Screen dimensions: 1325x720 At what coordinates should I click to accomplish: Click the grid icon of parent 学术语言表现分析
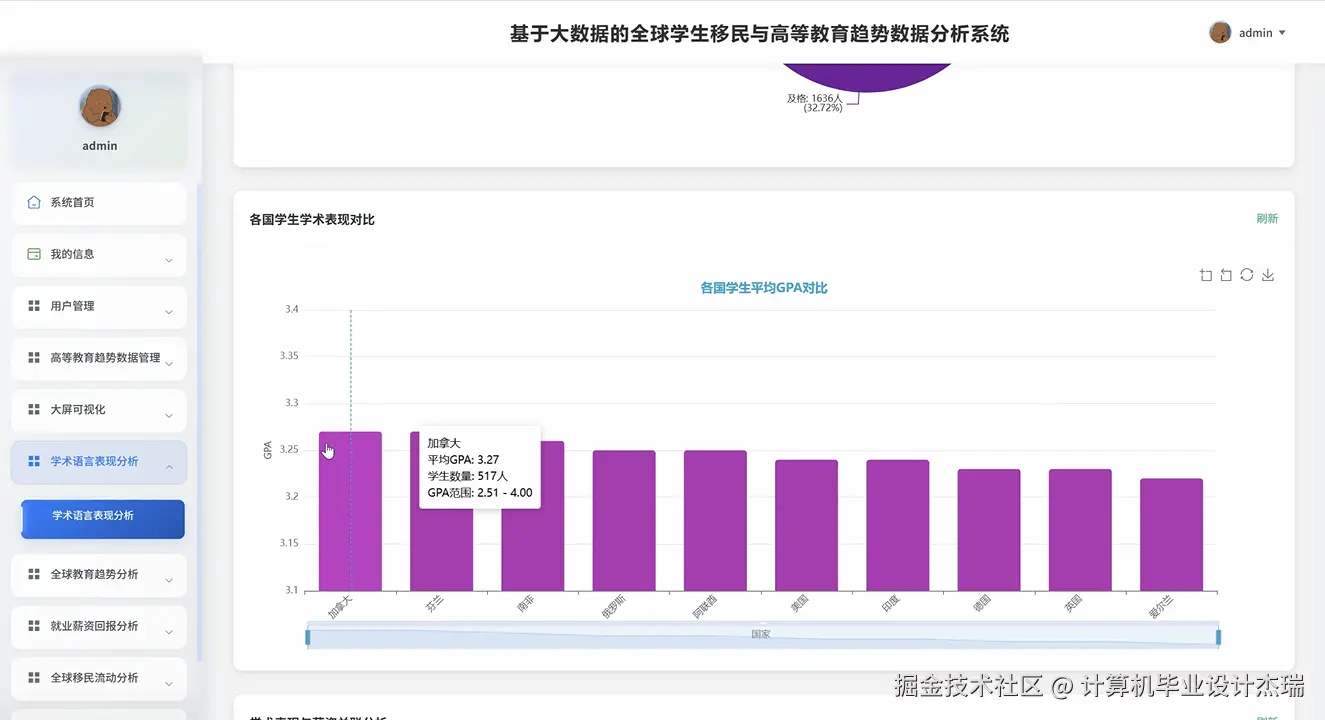[x=34, y=462]
